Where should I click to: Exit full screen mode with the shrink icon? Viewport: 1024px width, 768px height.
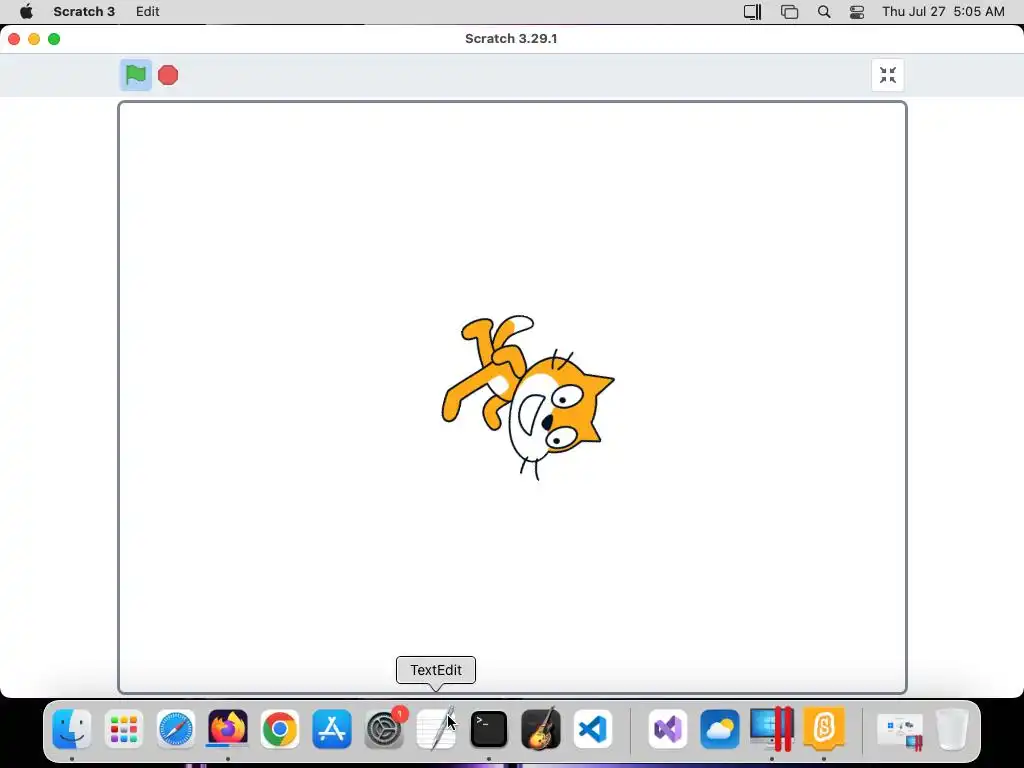click(888, 75)
